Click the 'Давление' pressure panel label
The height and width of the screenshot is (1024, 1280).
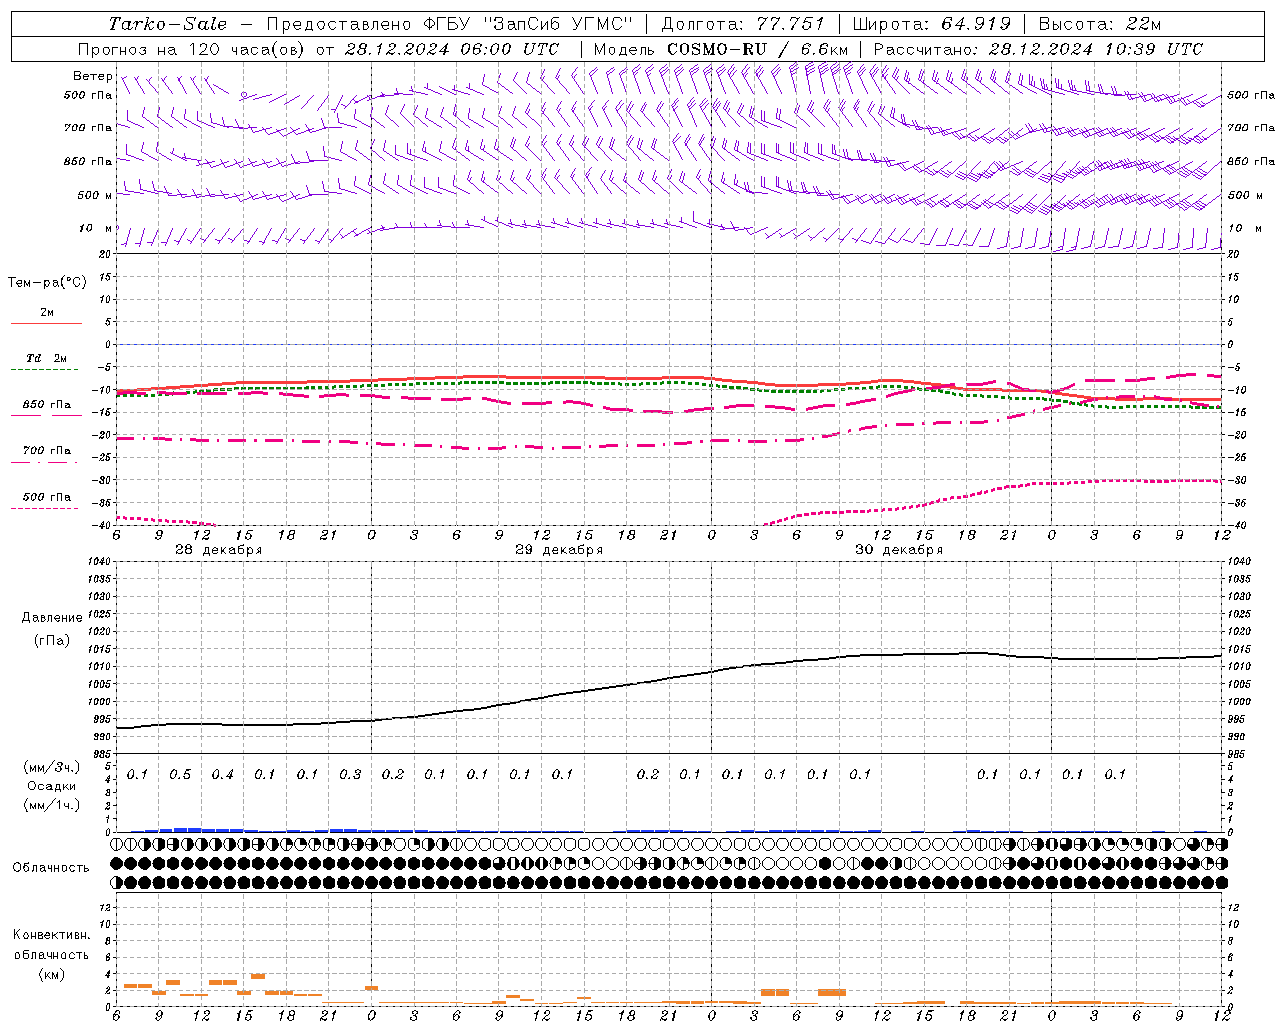coord(52,618)
